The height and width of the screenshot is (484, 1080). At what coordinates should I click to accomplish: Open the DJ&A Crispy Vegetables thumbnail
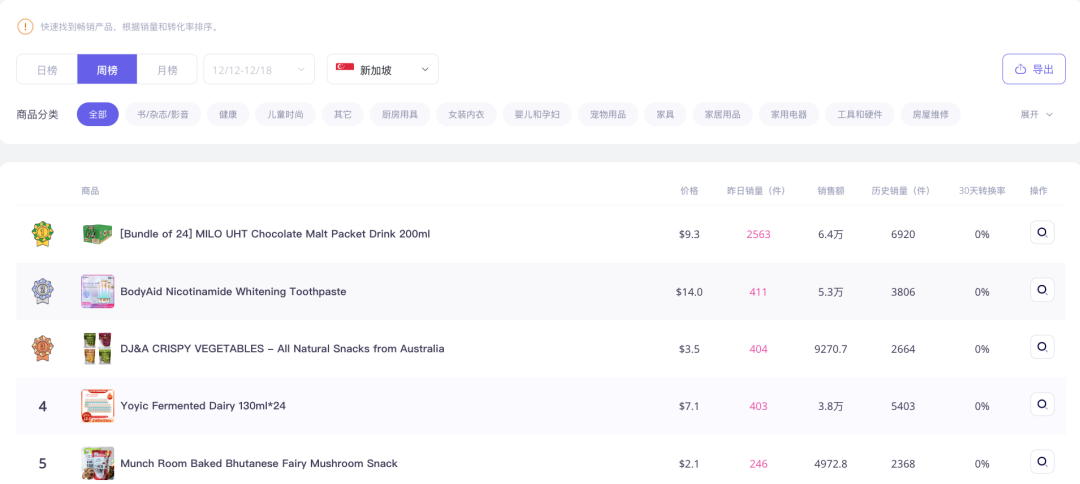click(97, 348)
